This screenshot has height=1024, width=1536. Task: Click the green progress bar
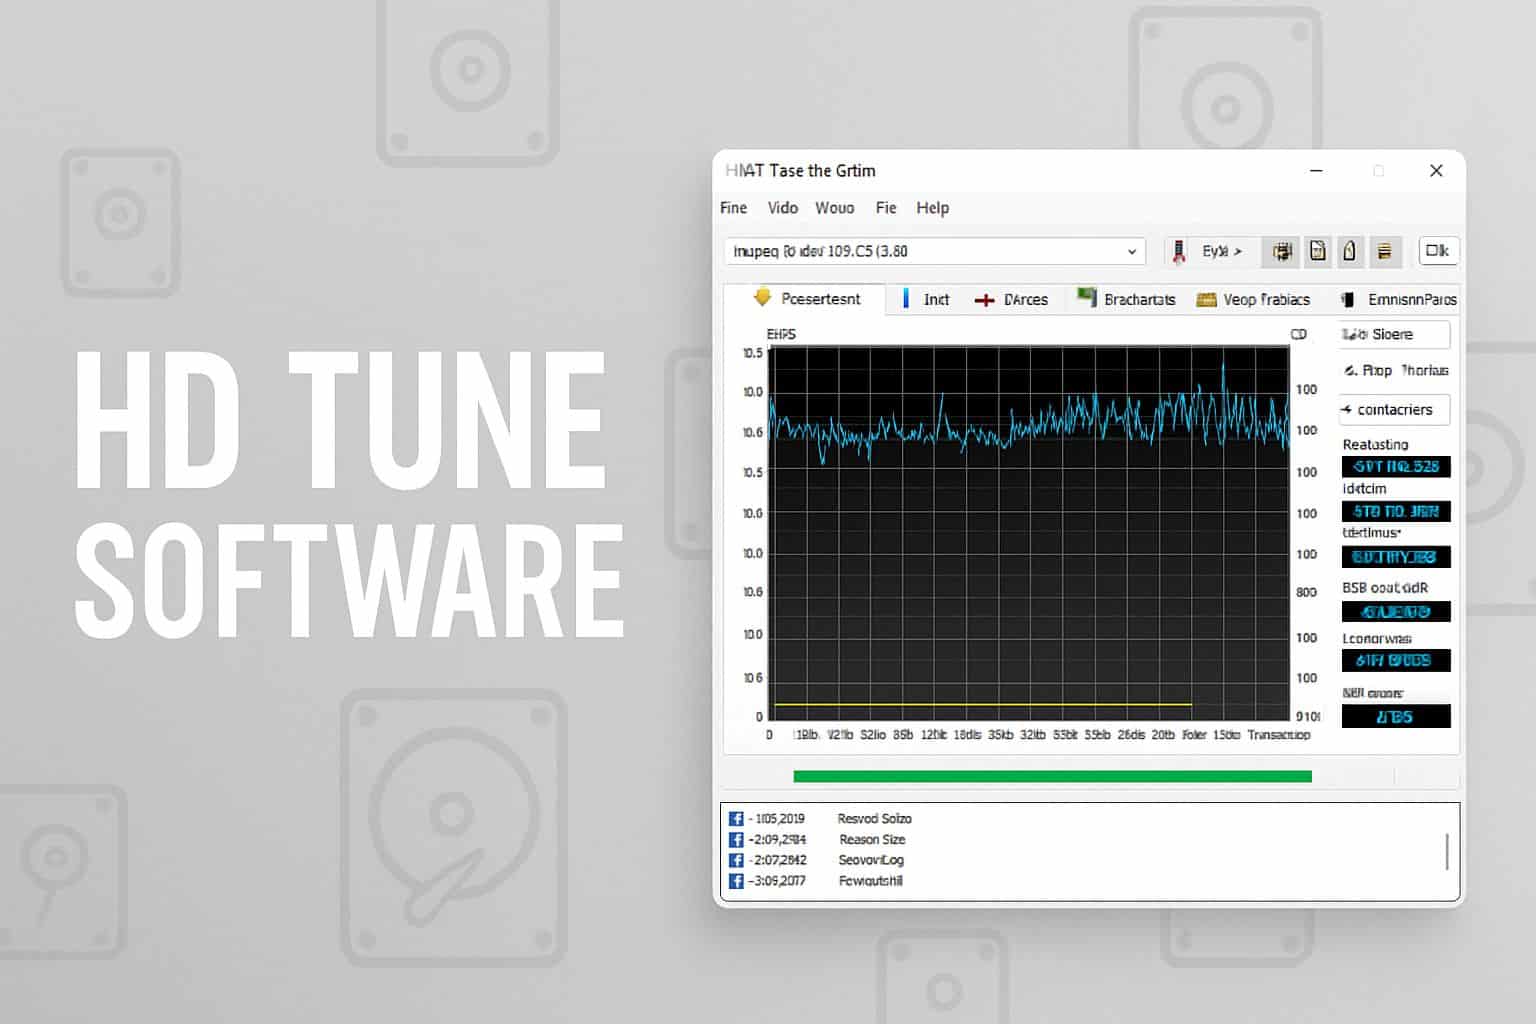pyautogui.click(x=1052, y=776)
